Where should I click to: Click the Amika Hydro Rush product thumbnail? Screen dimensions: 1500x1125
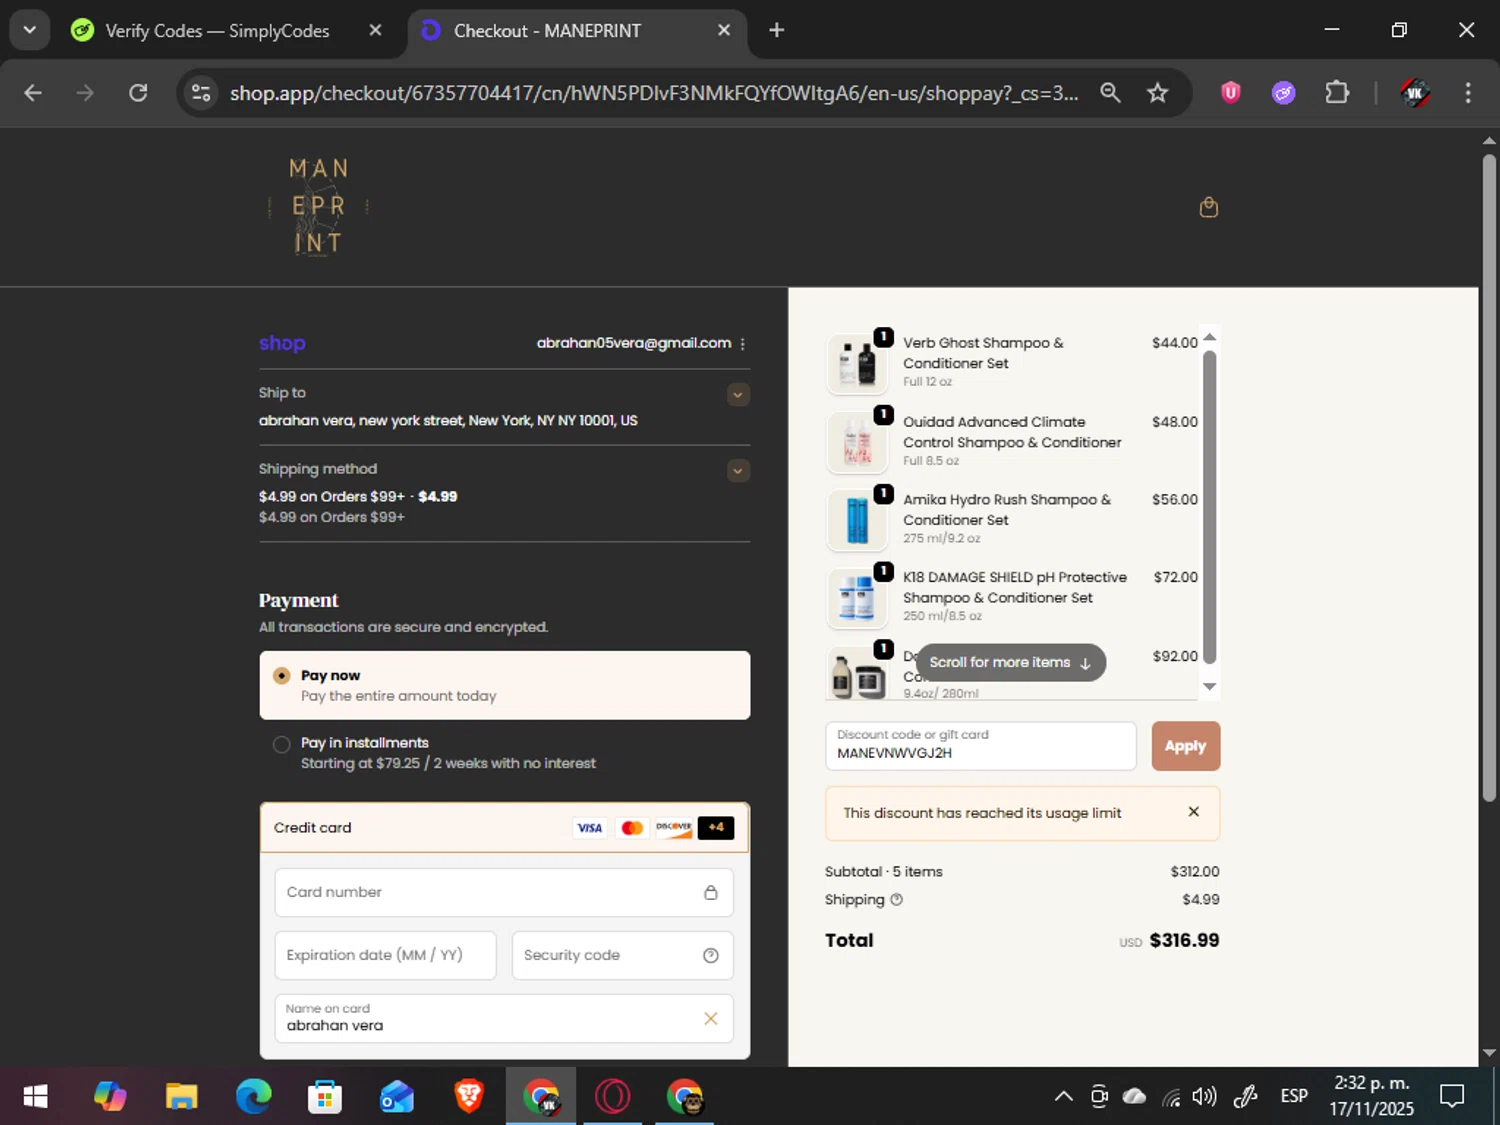858,519
